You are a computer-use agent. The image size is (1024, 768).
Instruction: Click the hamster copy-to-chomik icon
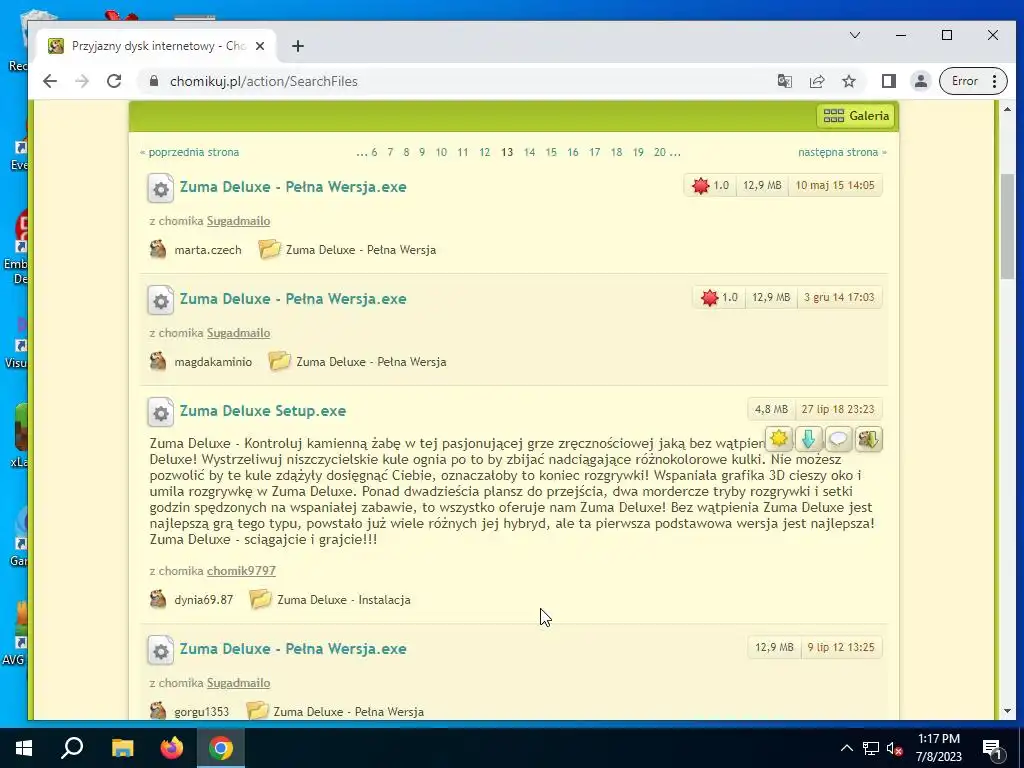[x=869, y=439]
